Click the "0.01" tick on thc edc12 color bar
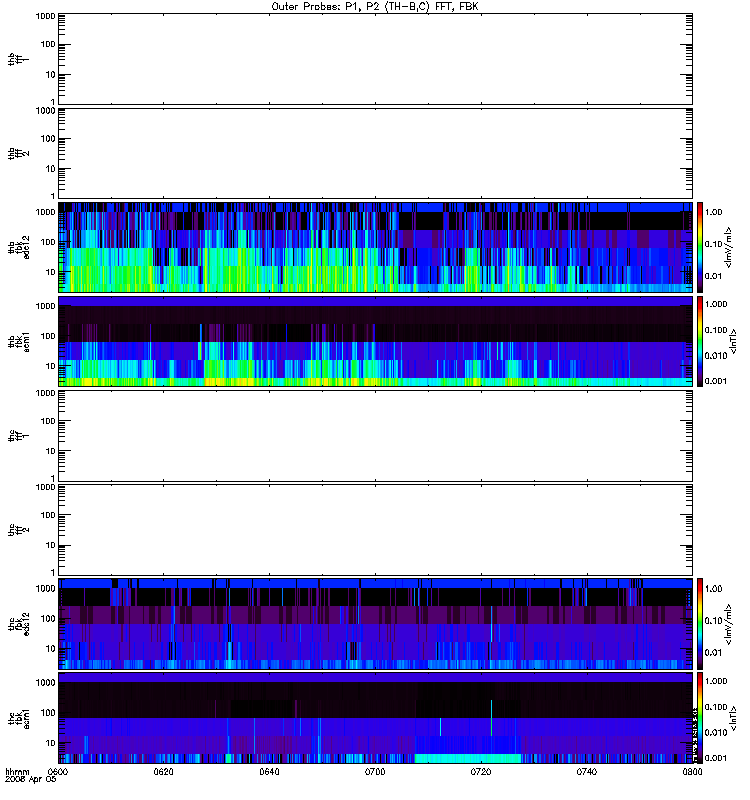Image resolution: width=750 pixels, height=800 pixels. coord(713,653)
